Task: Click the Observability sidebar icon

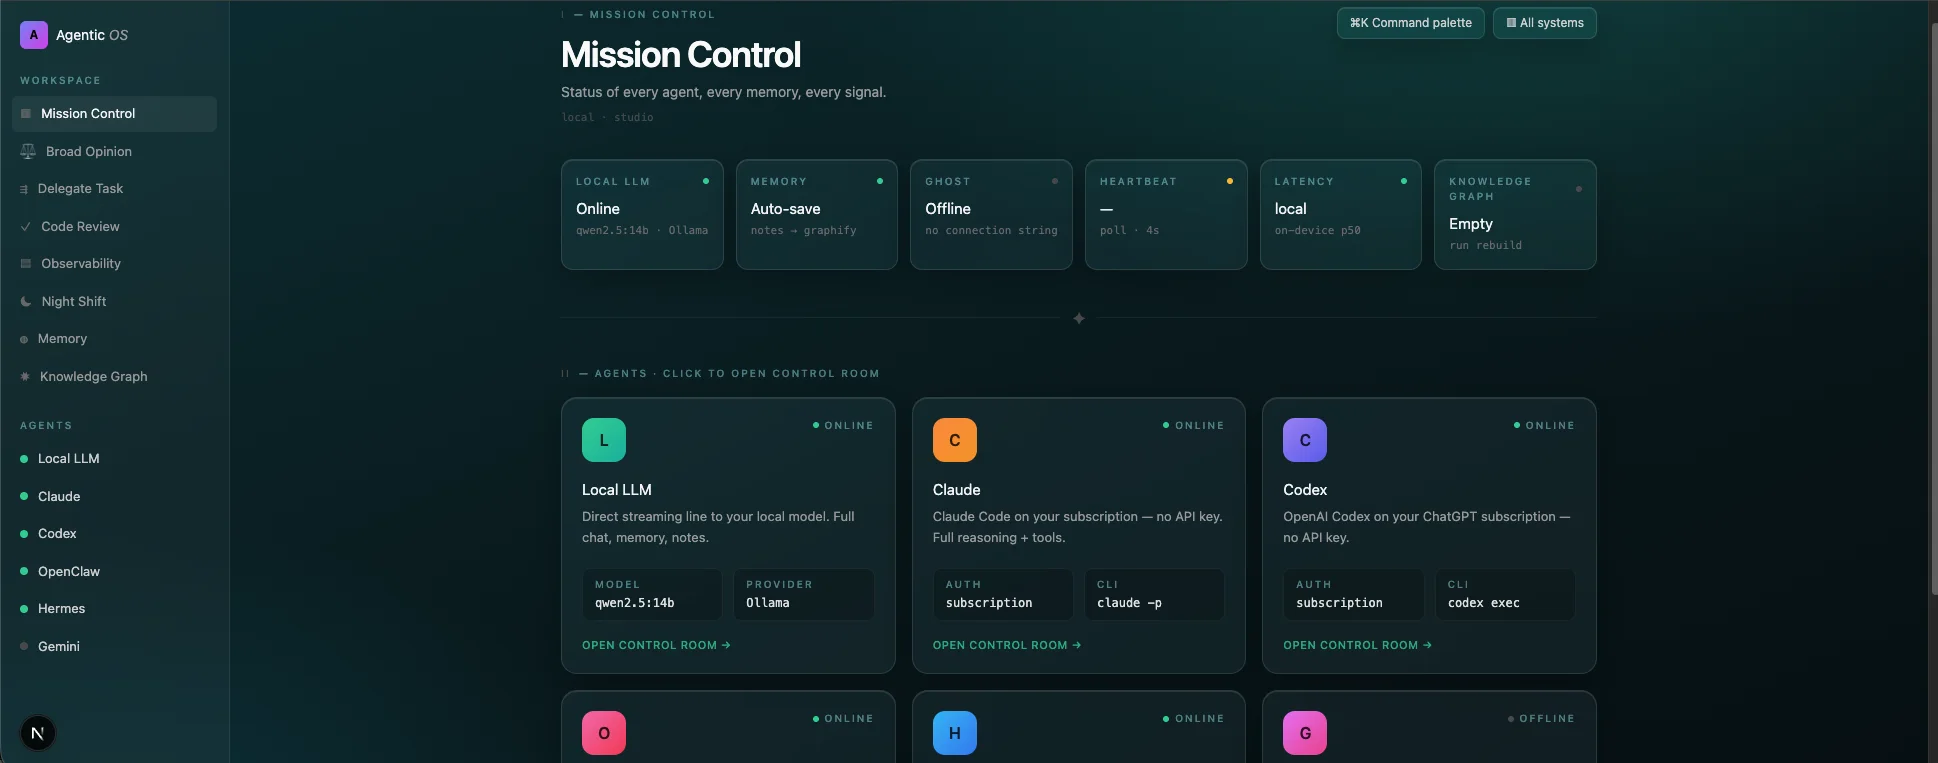Action: click(26, 264)
